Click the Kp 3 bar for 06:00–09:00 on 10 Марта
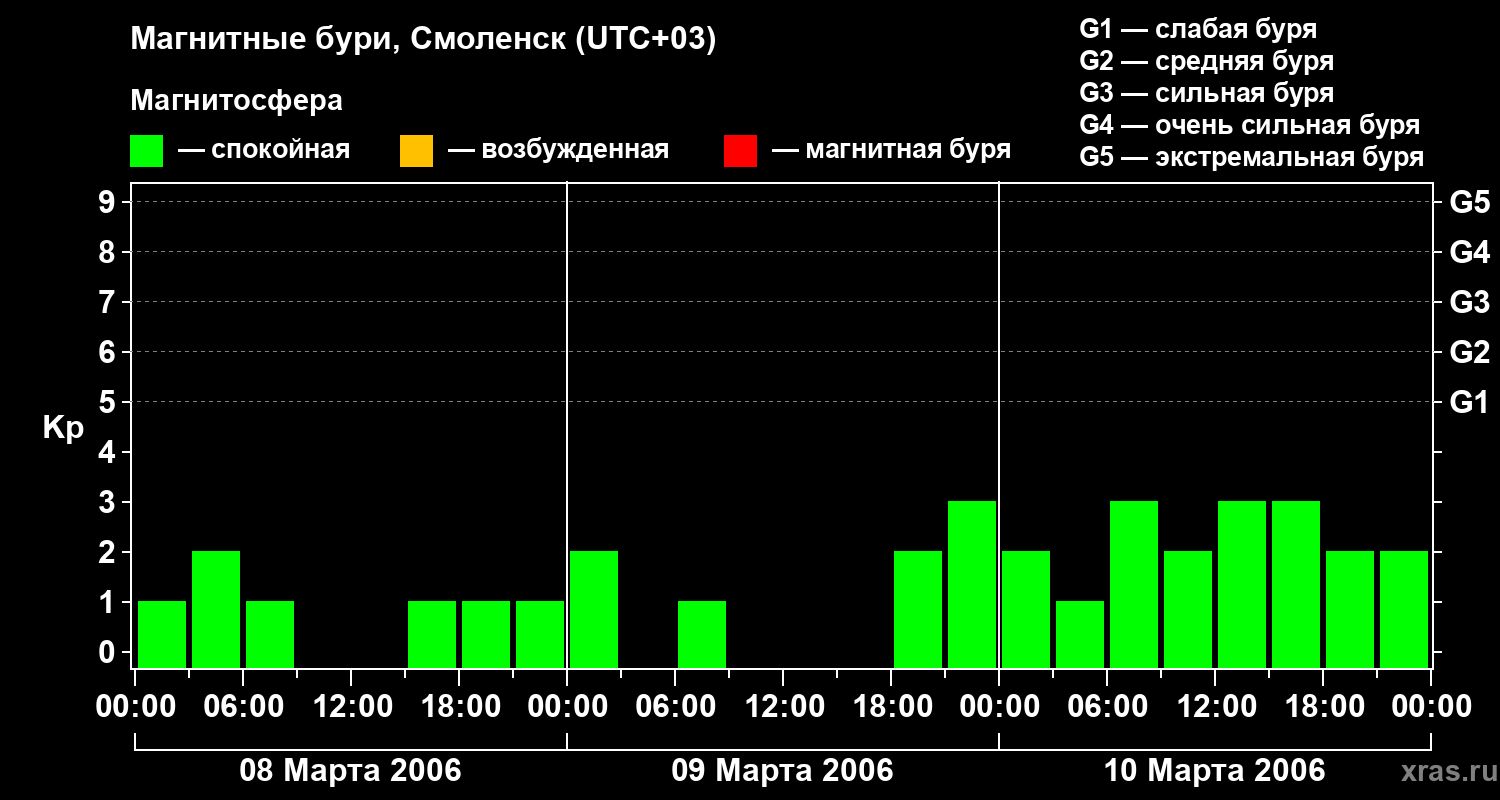Viewport: 1500px width, 800px height. point(1134,584)
